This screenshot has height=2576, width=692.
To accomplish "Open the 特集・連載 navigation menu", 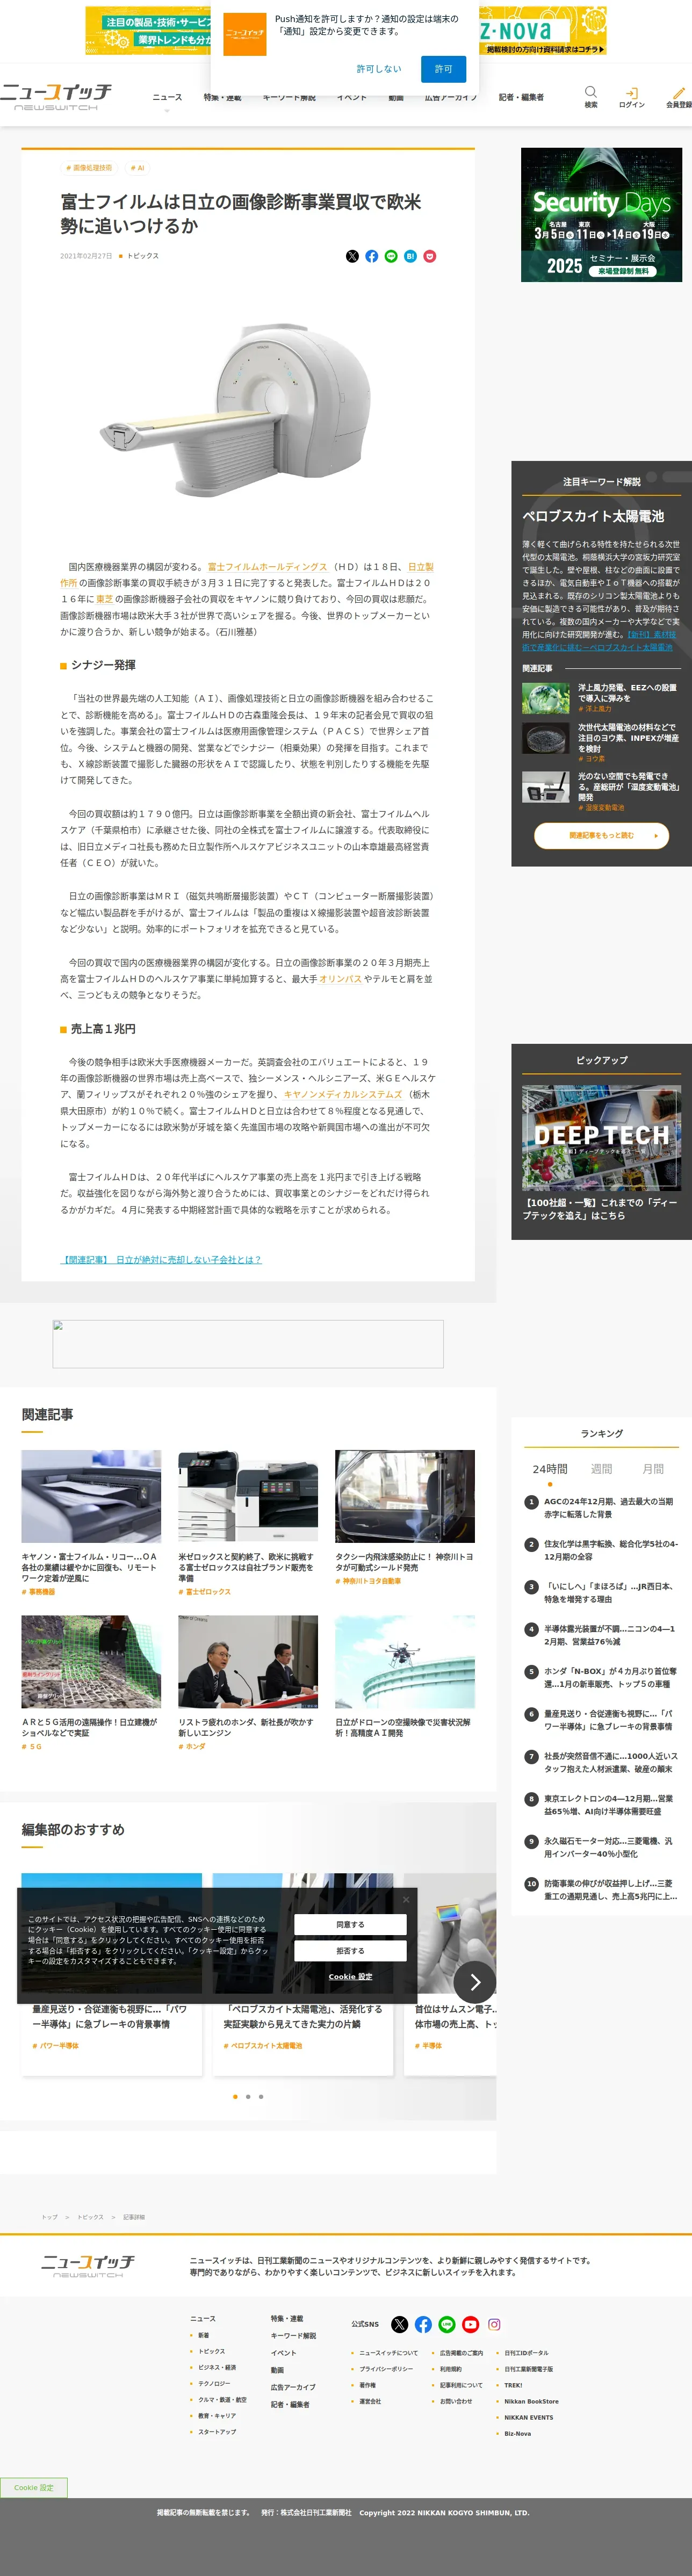I will (222, 98).
